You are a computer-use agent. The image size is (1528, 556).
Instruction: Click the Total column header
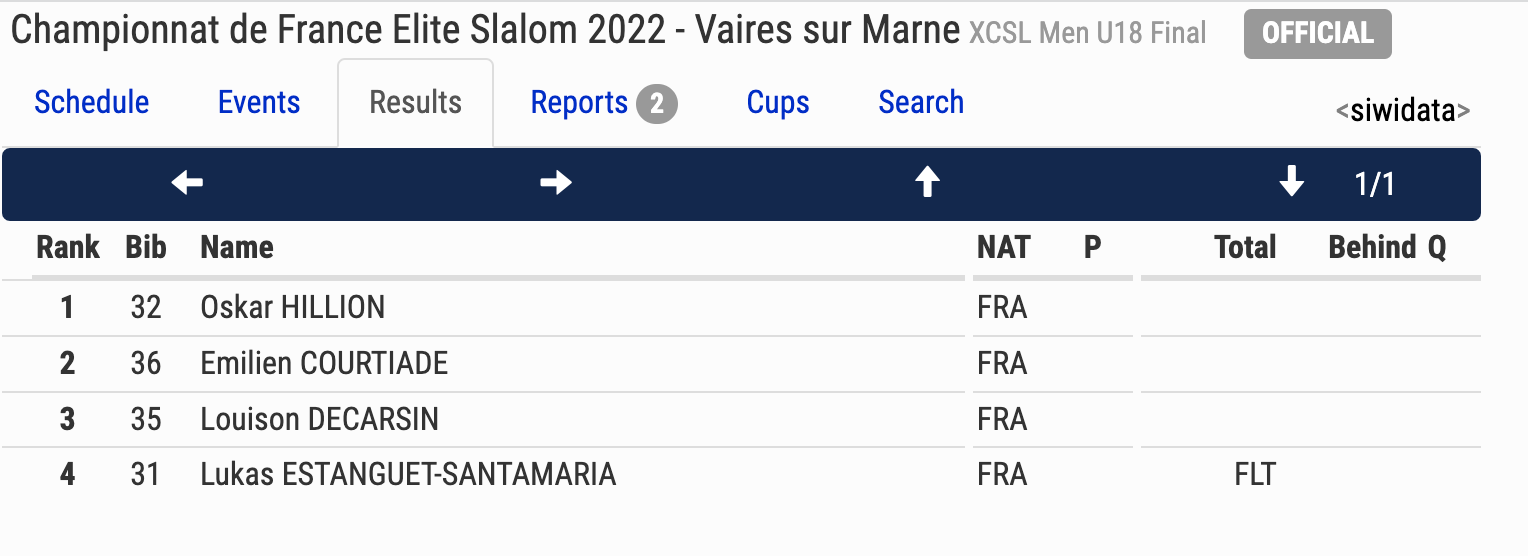click(x=1245, y=247)
